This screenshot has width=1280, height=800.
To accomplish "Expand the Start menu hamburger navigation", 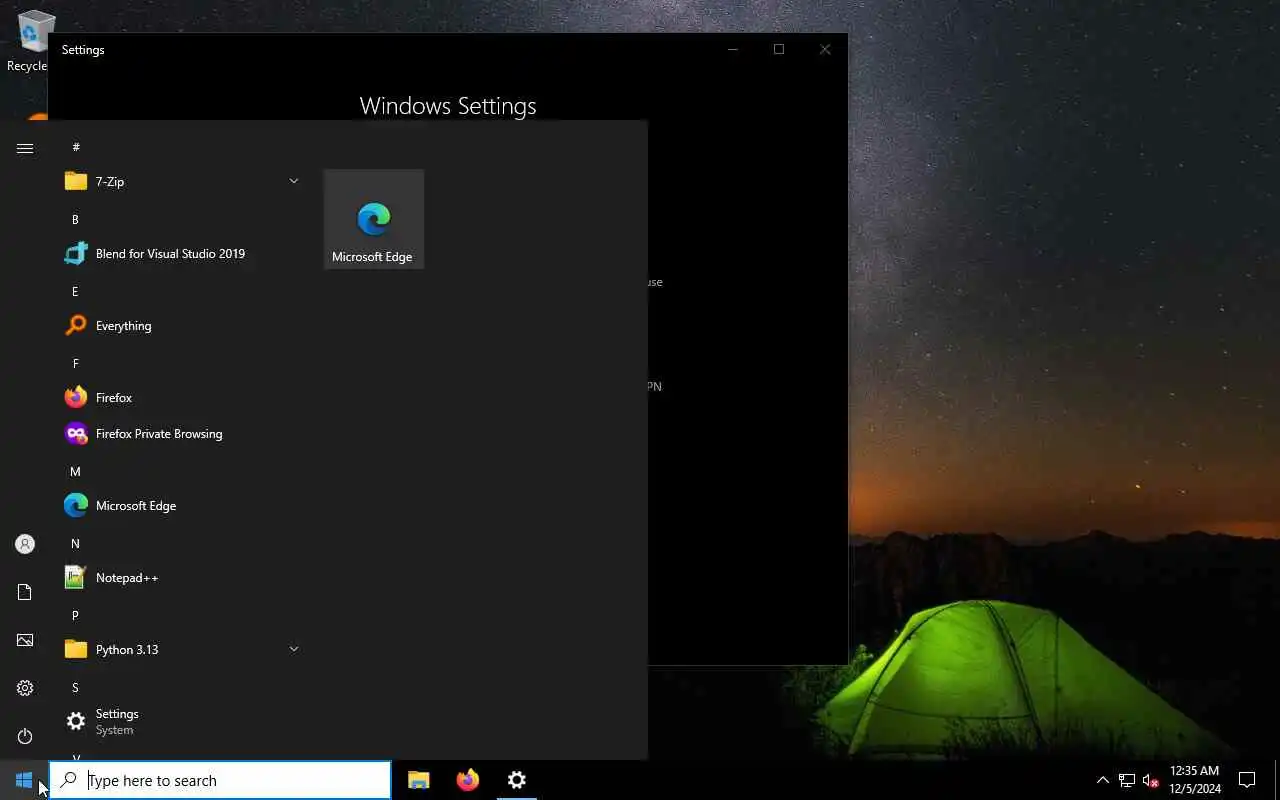I will click(x=25, y=148).
